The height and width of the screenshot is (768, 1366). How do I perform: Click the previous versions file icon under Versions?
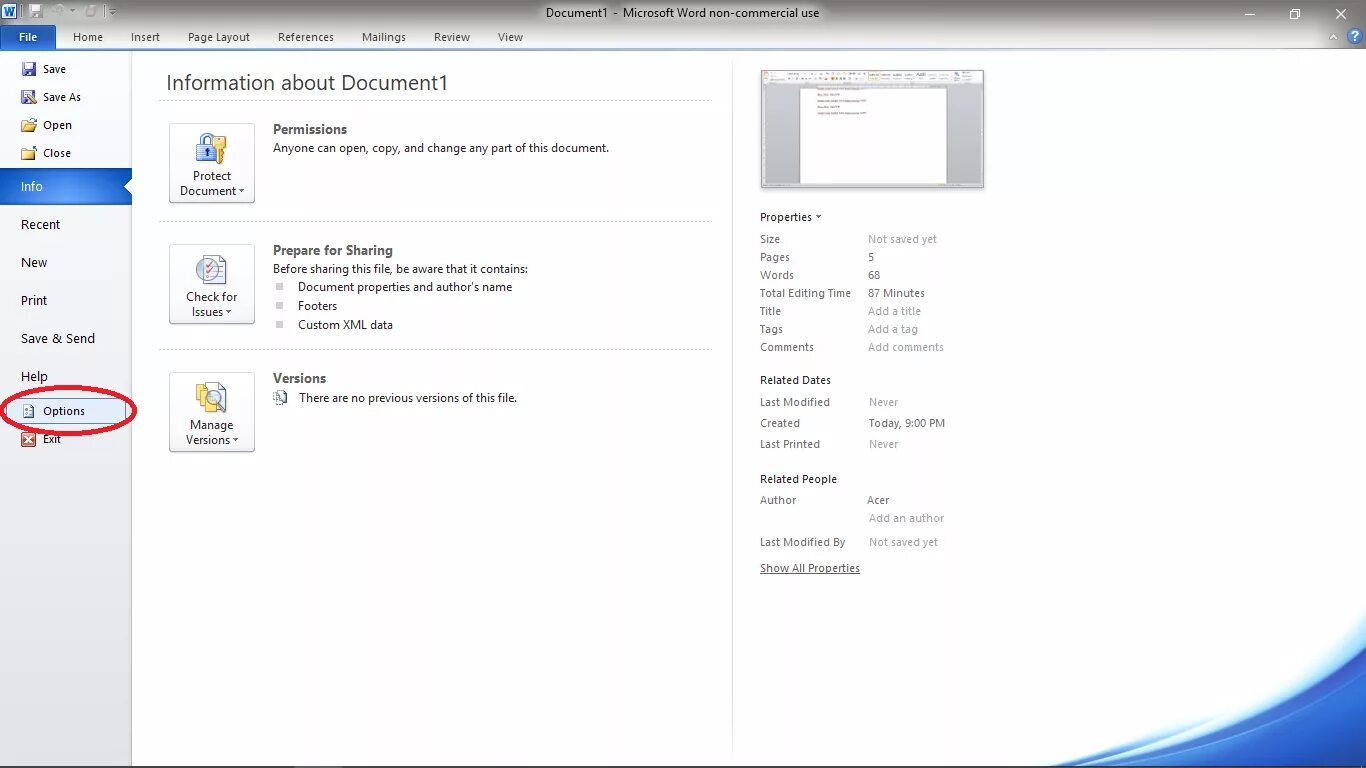pos(282,398)
